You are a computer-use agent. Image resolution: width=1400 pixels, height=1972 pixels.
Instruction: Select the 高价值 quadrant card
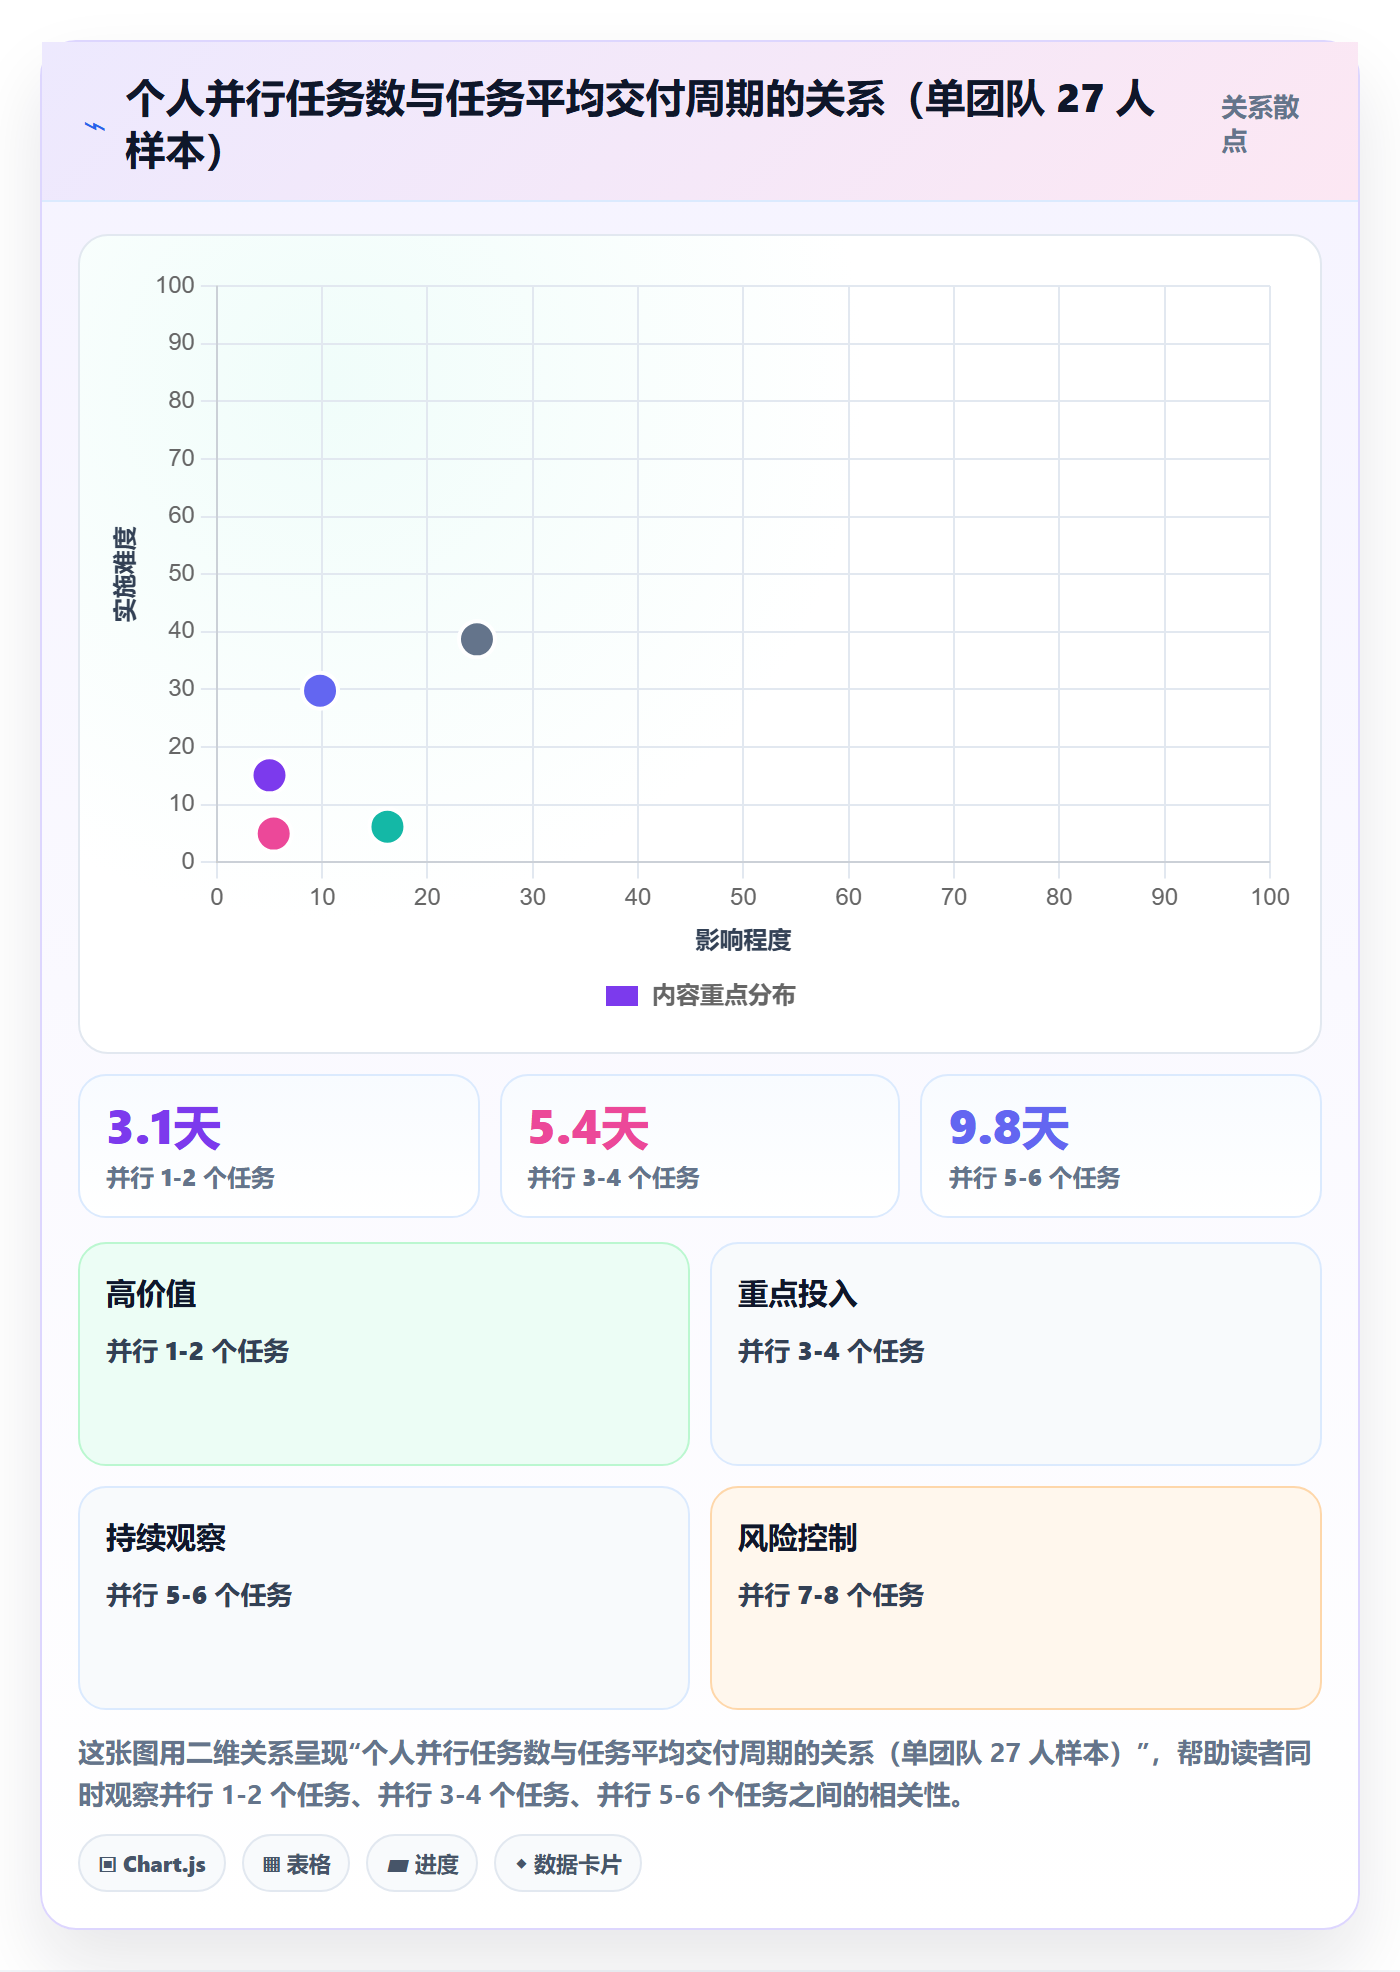click(x=384, y=1354)
